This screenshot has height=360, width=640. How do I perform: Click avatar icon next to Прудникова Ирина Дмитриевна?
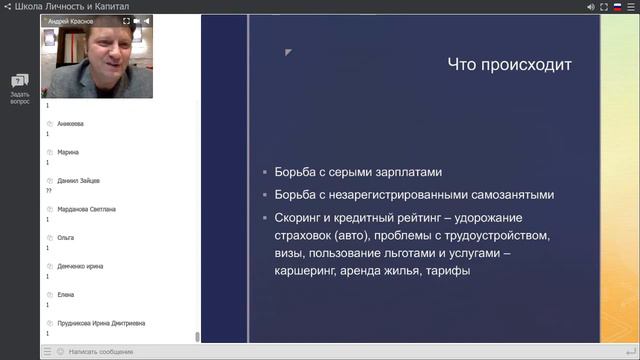pyautogui.click(x=50, y=323)
